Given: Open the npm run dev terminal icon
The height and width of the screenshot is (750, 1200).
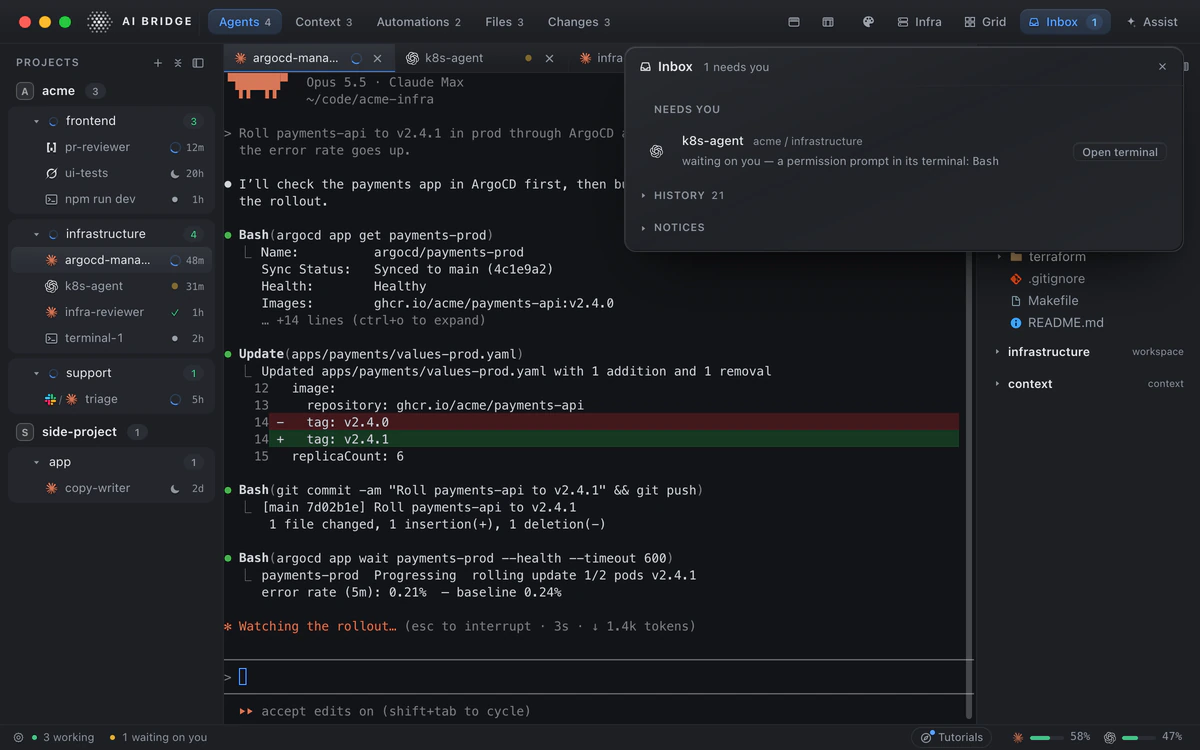Looking at the screenshot, I should click(52, 199).
